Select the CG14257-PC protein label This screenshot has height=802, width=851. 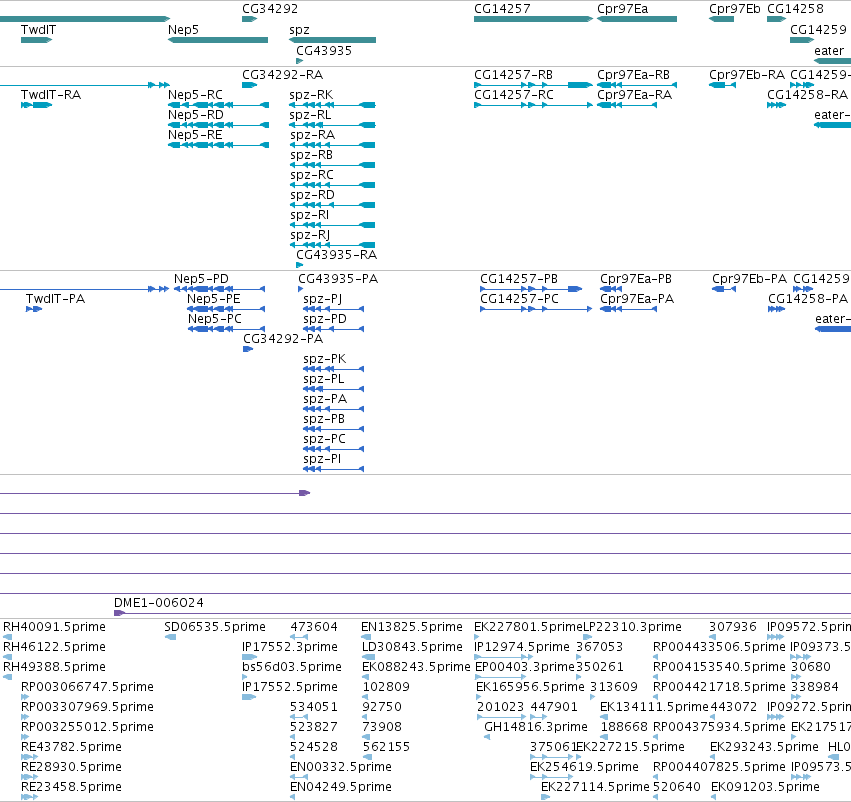(519, 299)
